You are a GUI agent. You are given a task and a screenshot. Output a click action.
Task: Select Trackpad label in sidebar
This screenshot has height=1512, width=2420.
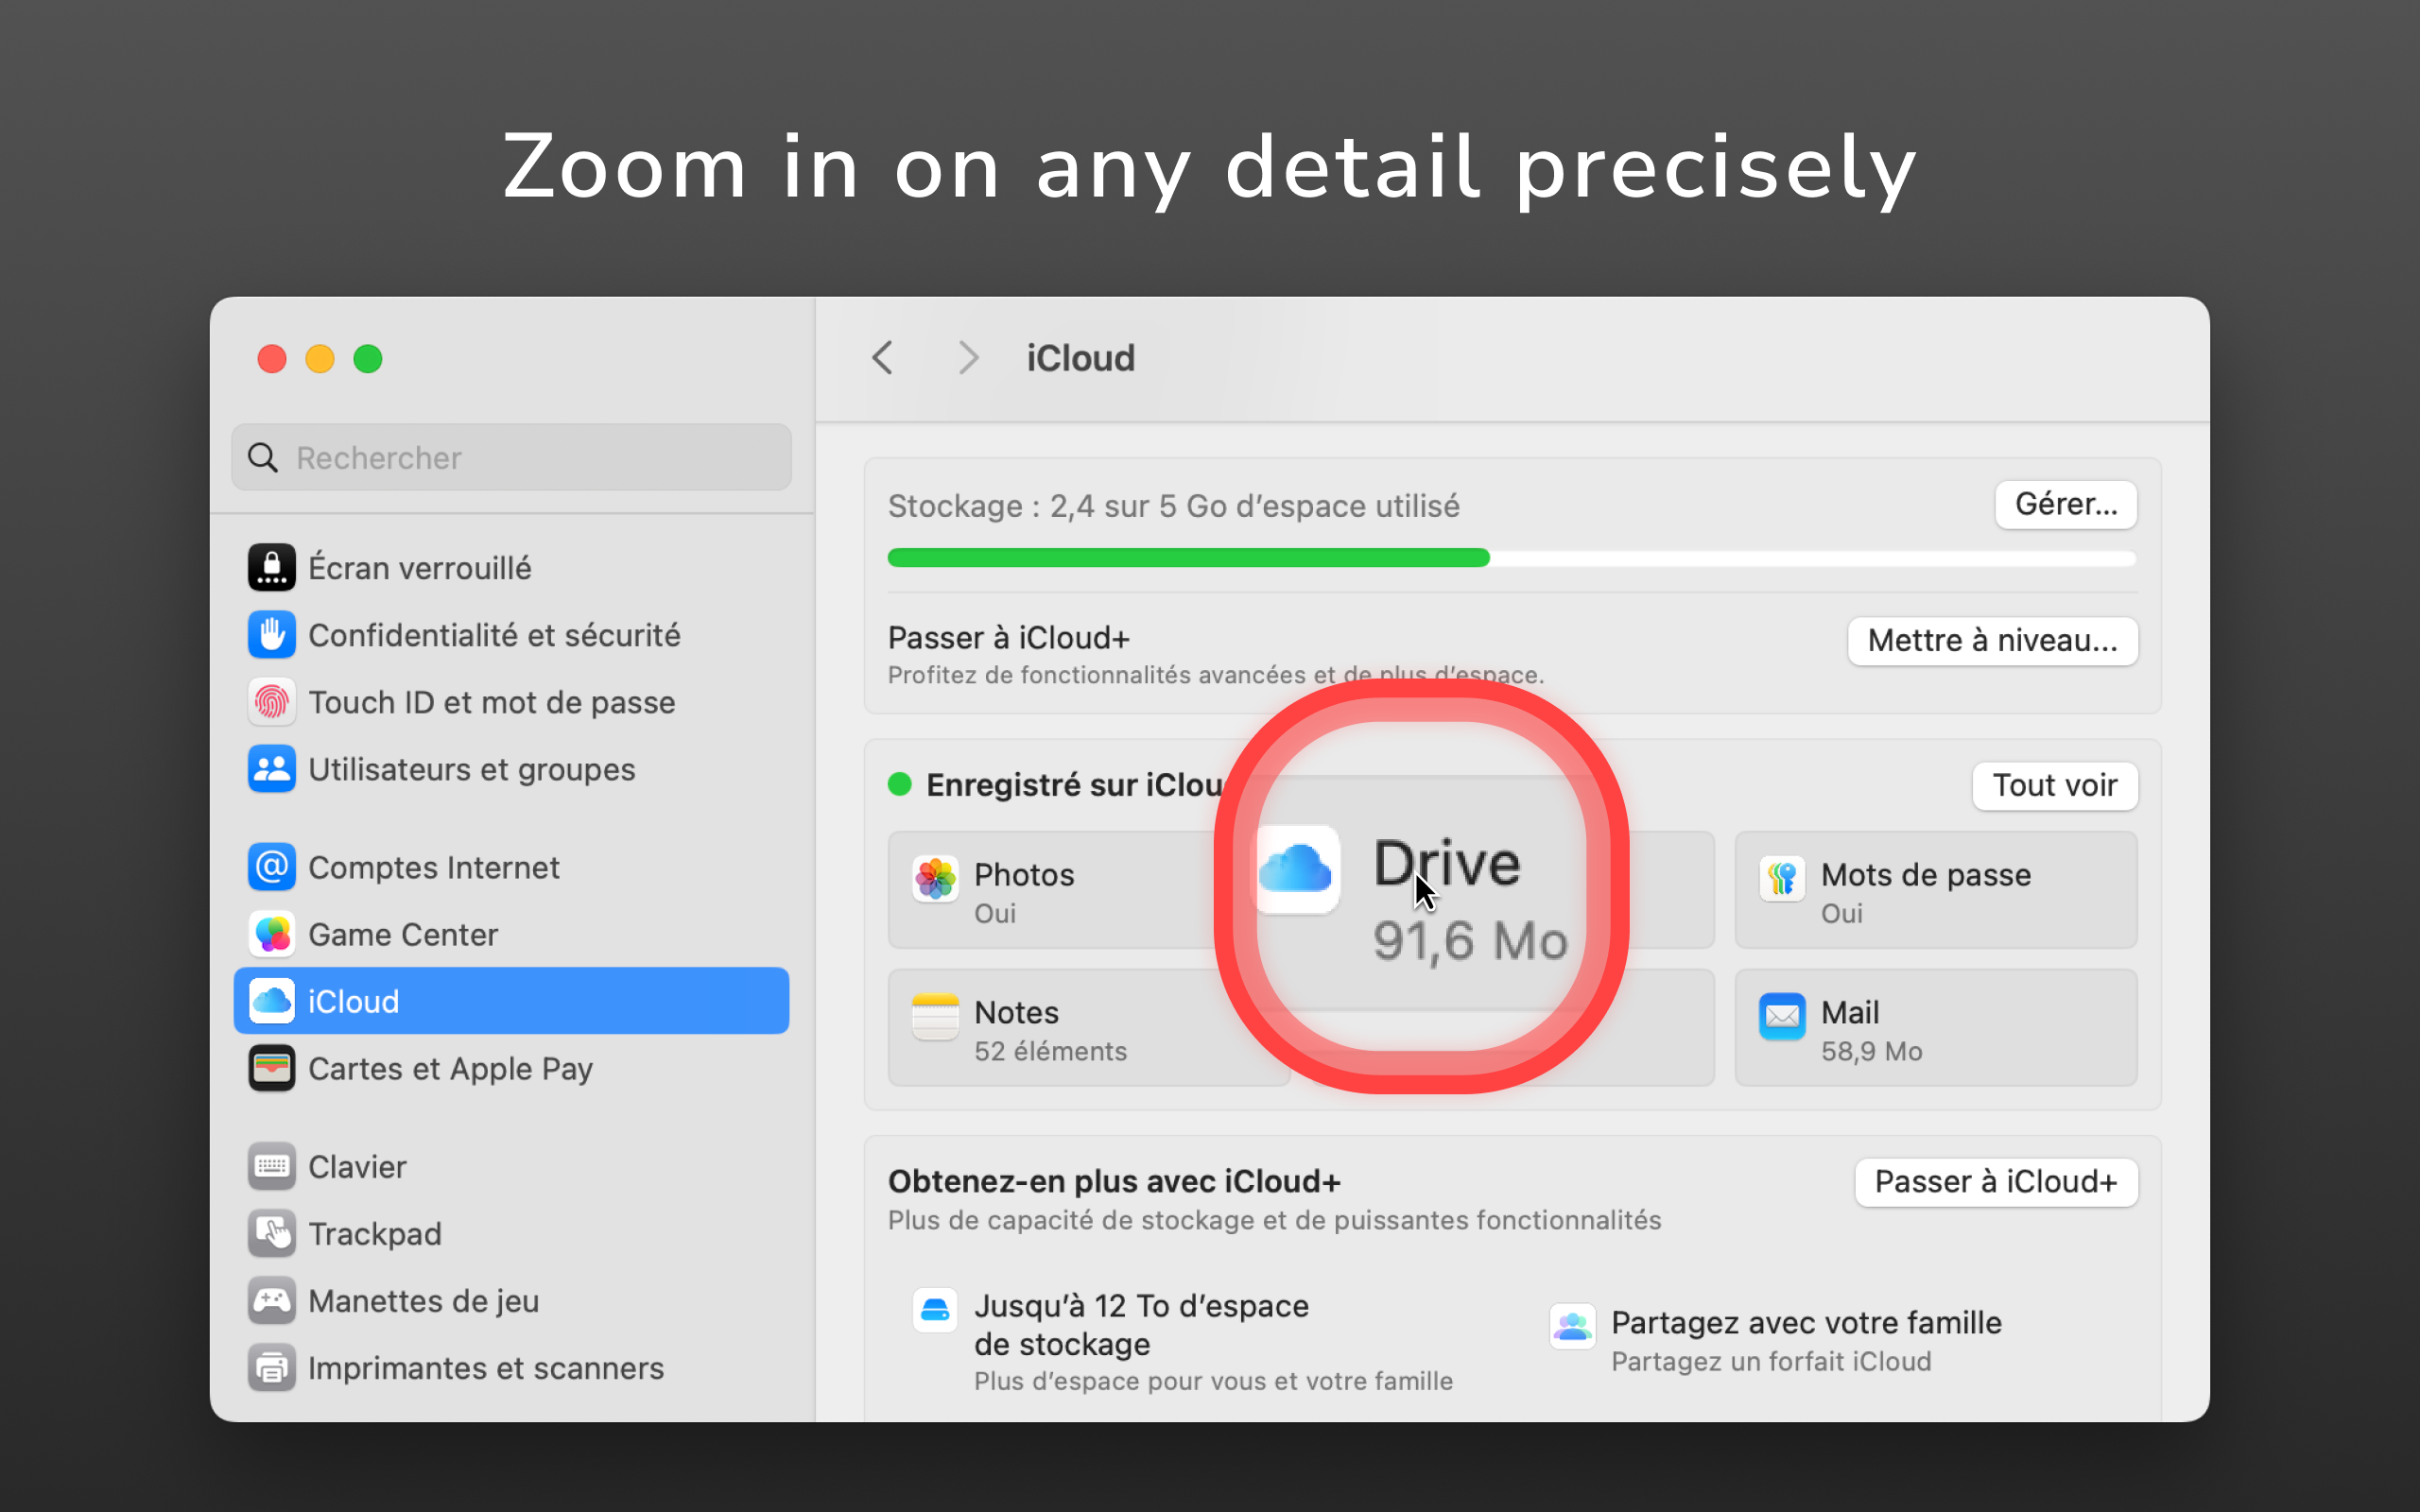[374, 1234]
